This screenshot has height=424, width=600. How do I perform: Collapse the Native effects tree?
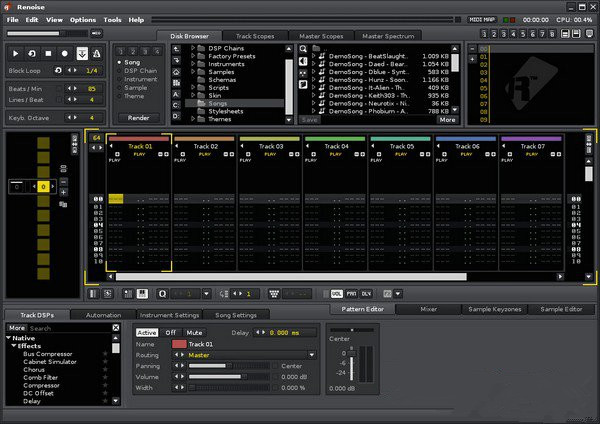click(8, 338)
